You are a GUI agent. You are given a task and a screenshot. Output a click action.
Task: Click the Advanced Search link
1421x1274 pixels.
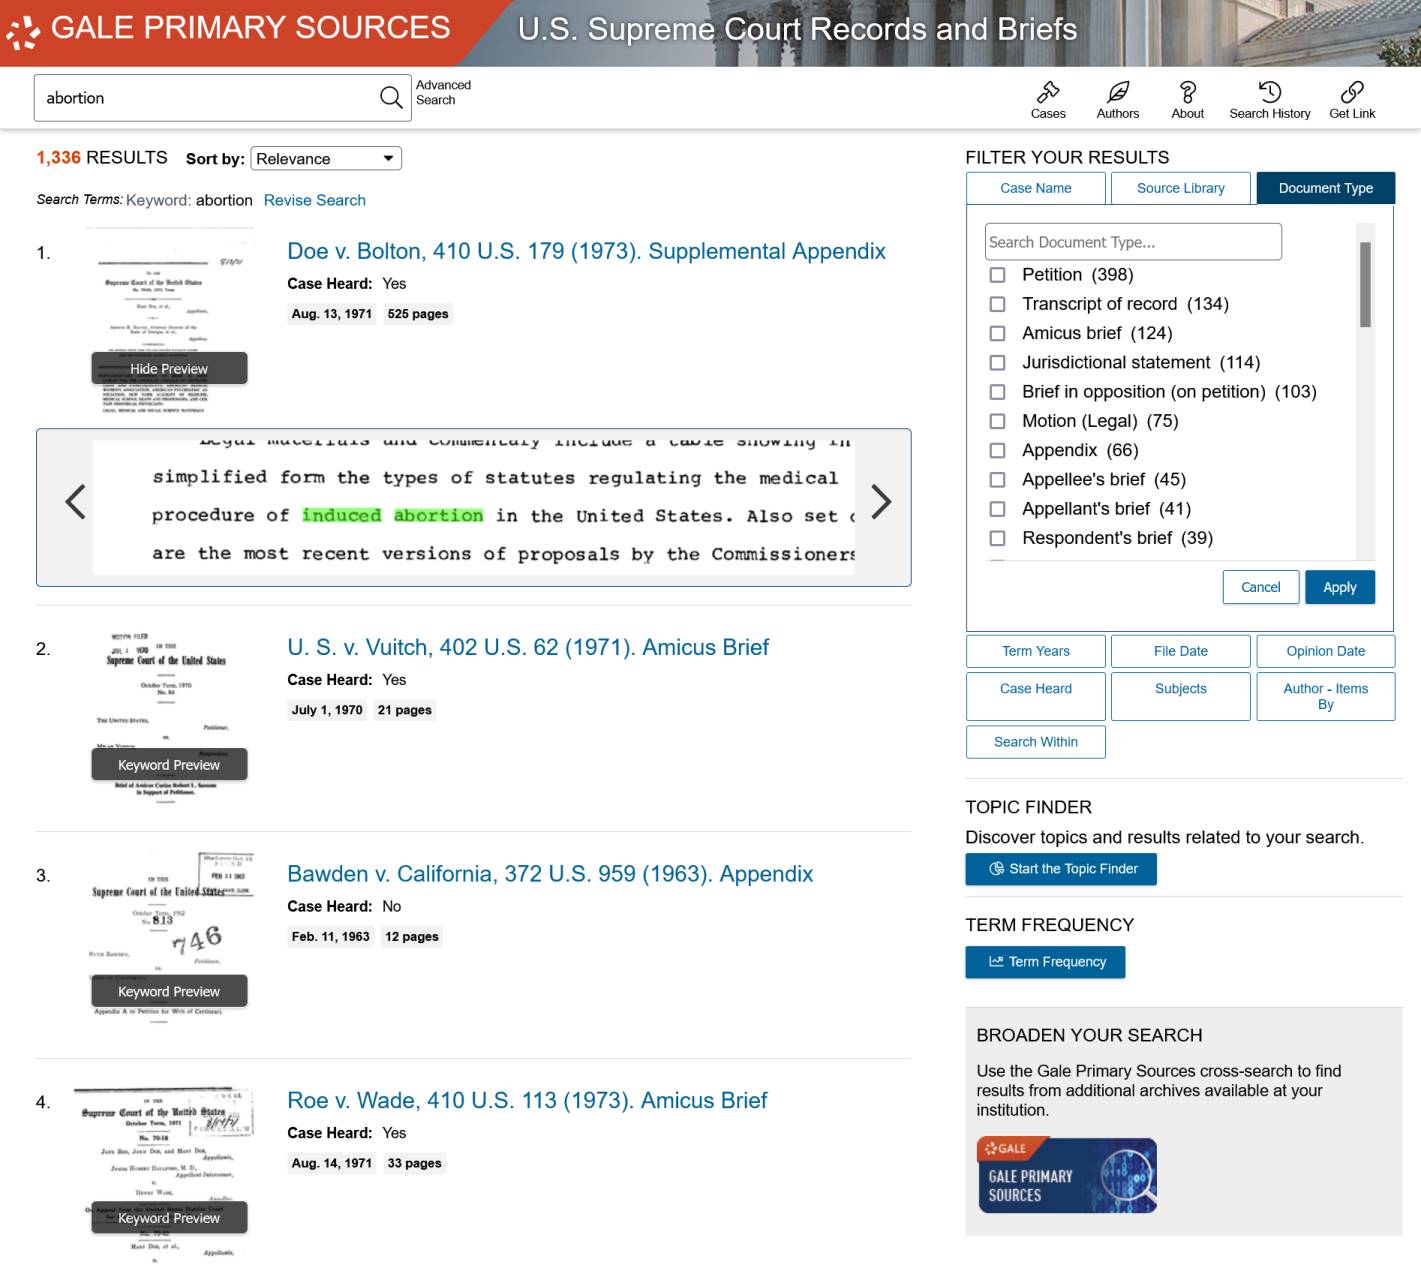point(443,92)
